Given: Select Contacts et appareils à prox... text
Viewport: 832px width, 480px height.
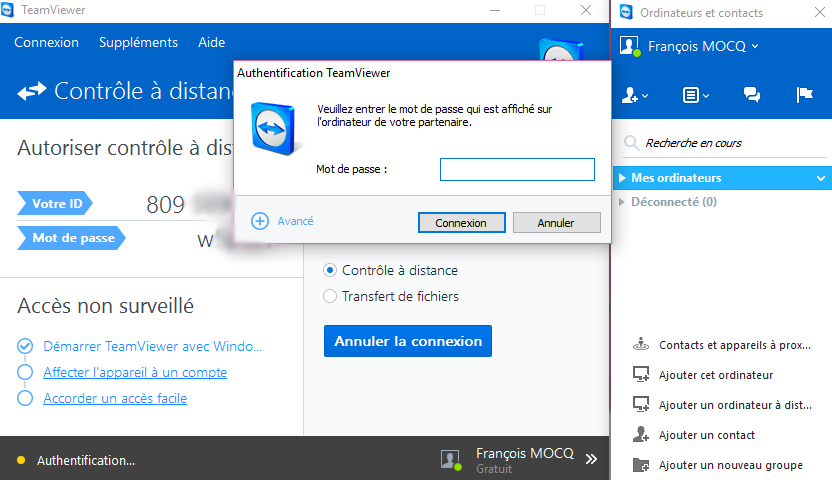Looking at the screenshot, I should (735, 345).
